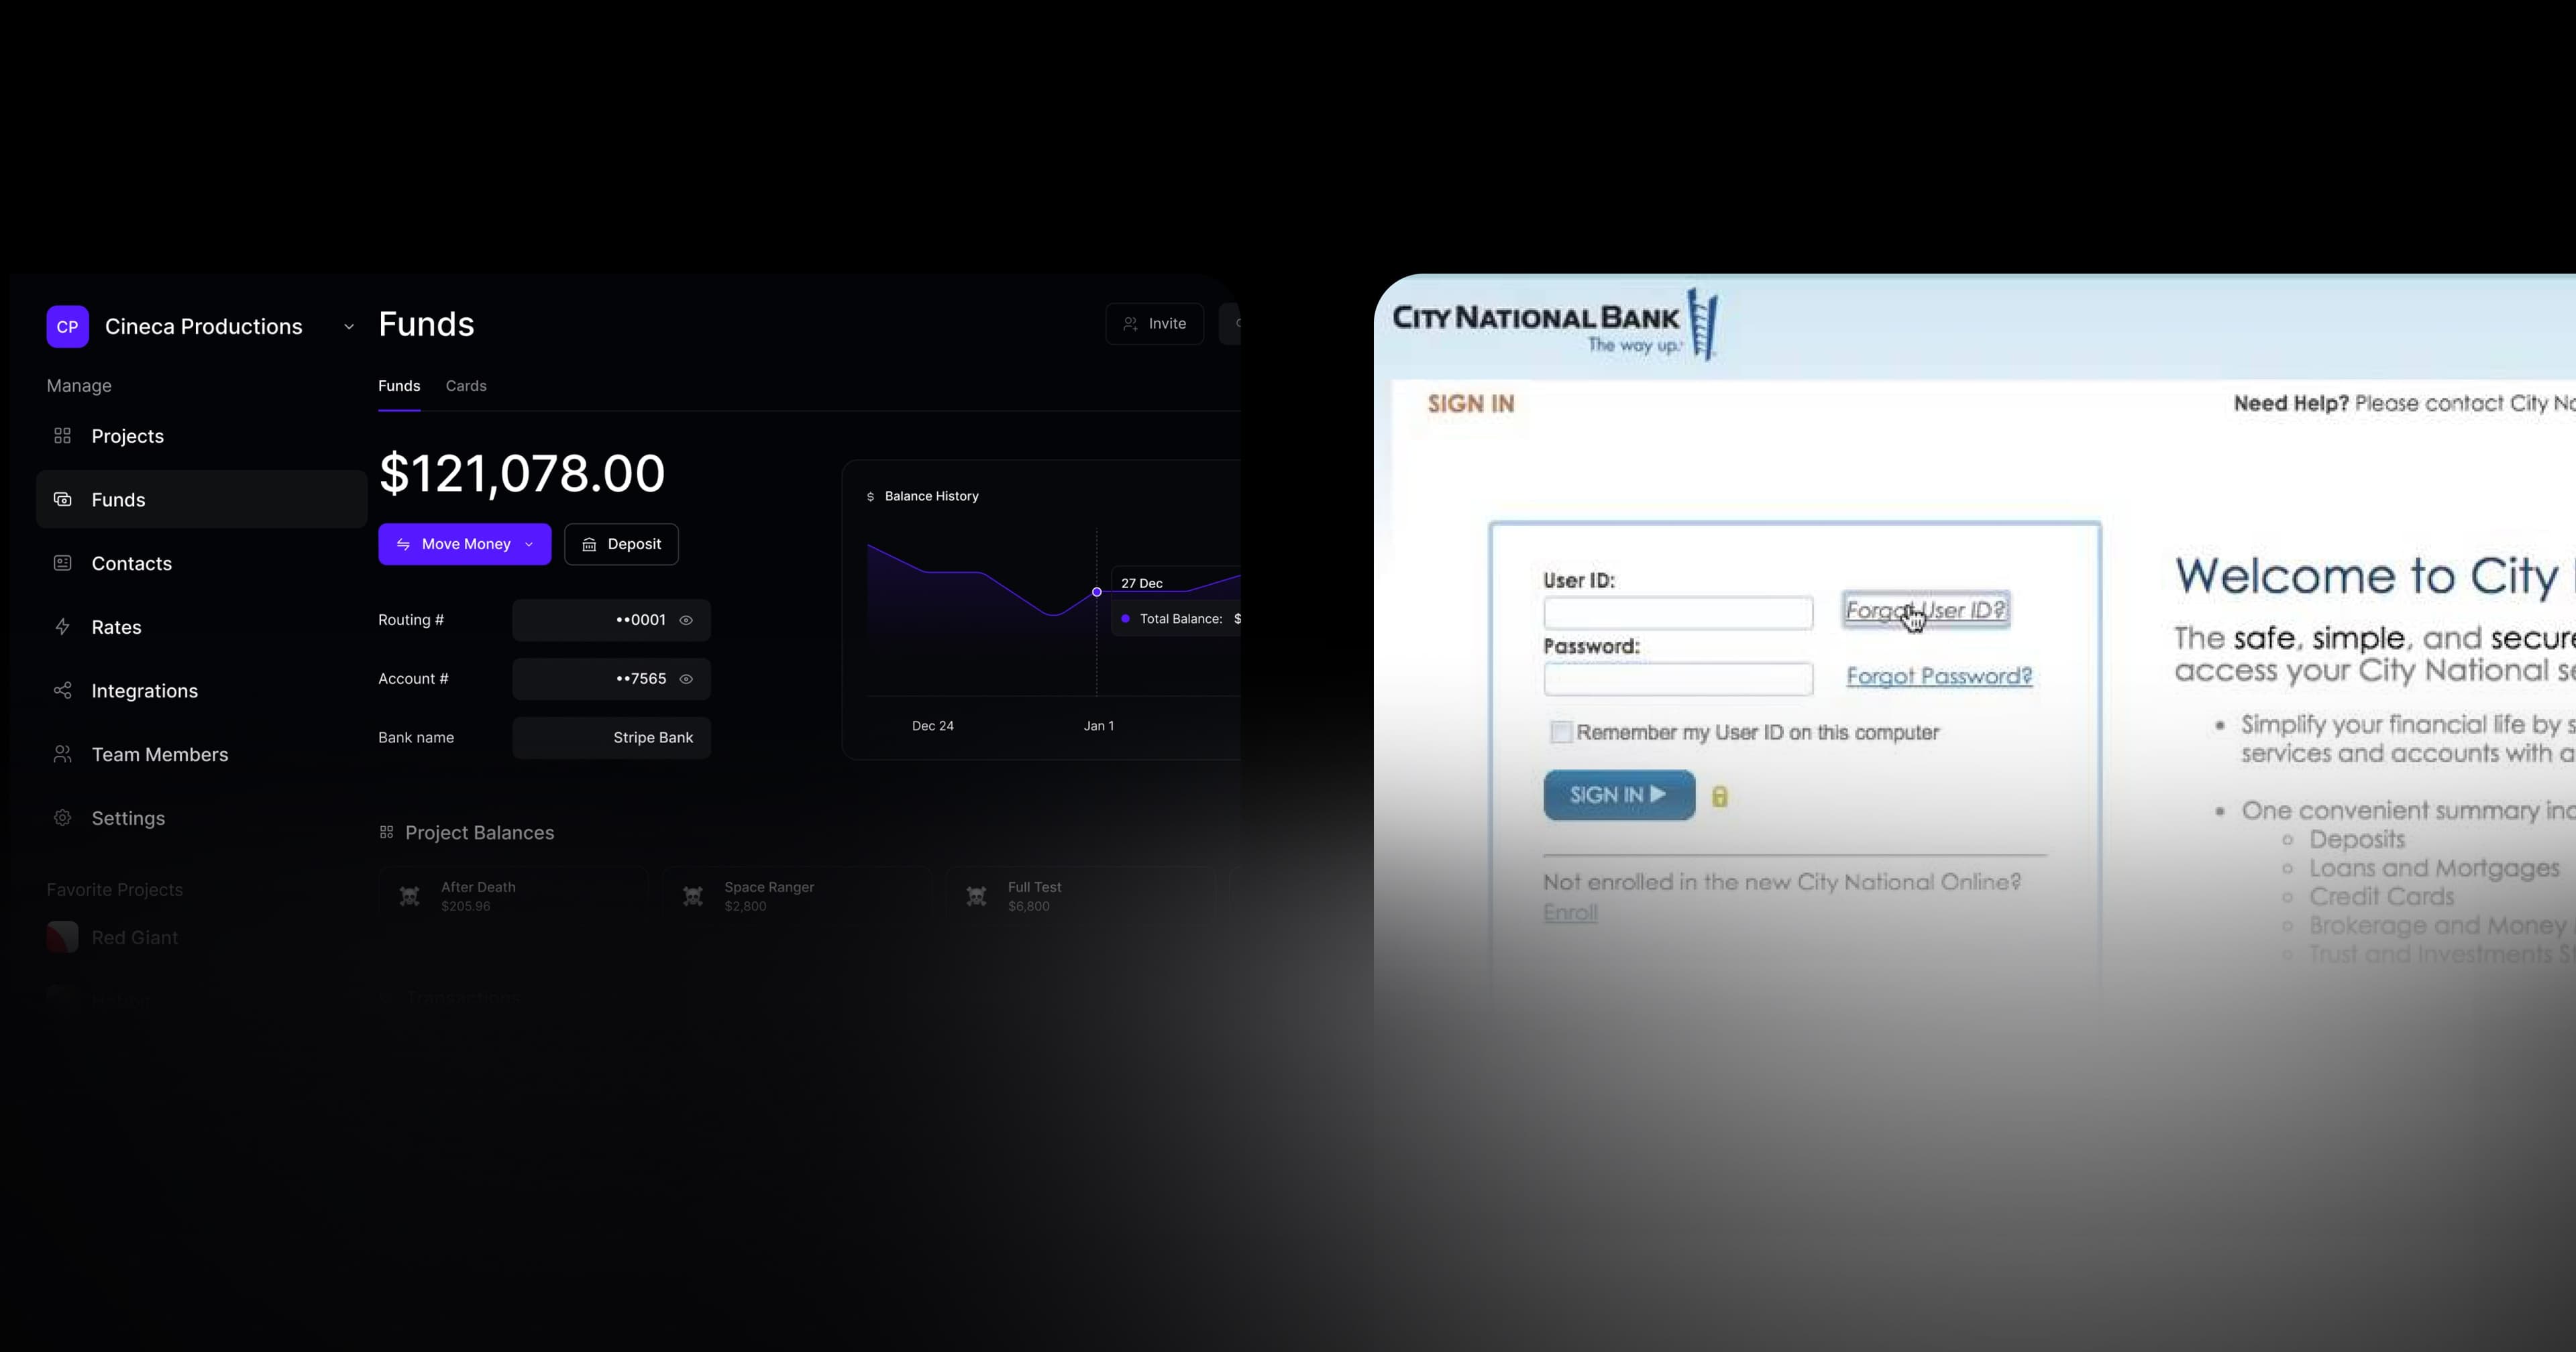The height and width of the screenshot is (1352, 2576).
Task: Click the Integrations share-nodes icon
Action: (62, 691)
